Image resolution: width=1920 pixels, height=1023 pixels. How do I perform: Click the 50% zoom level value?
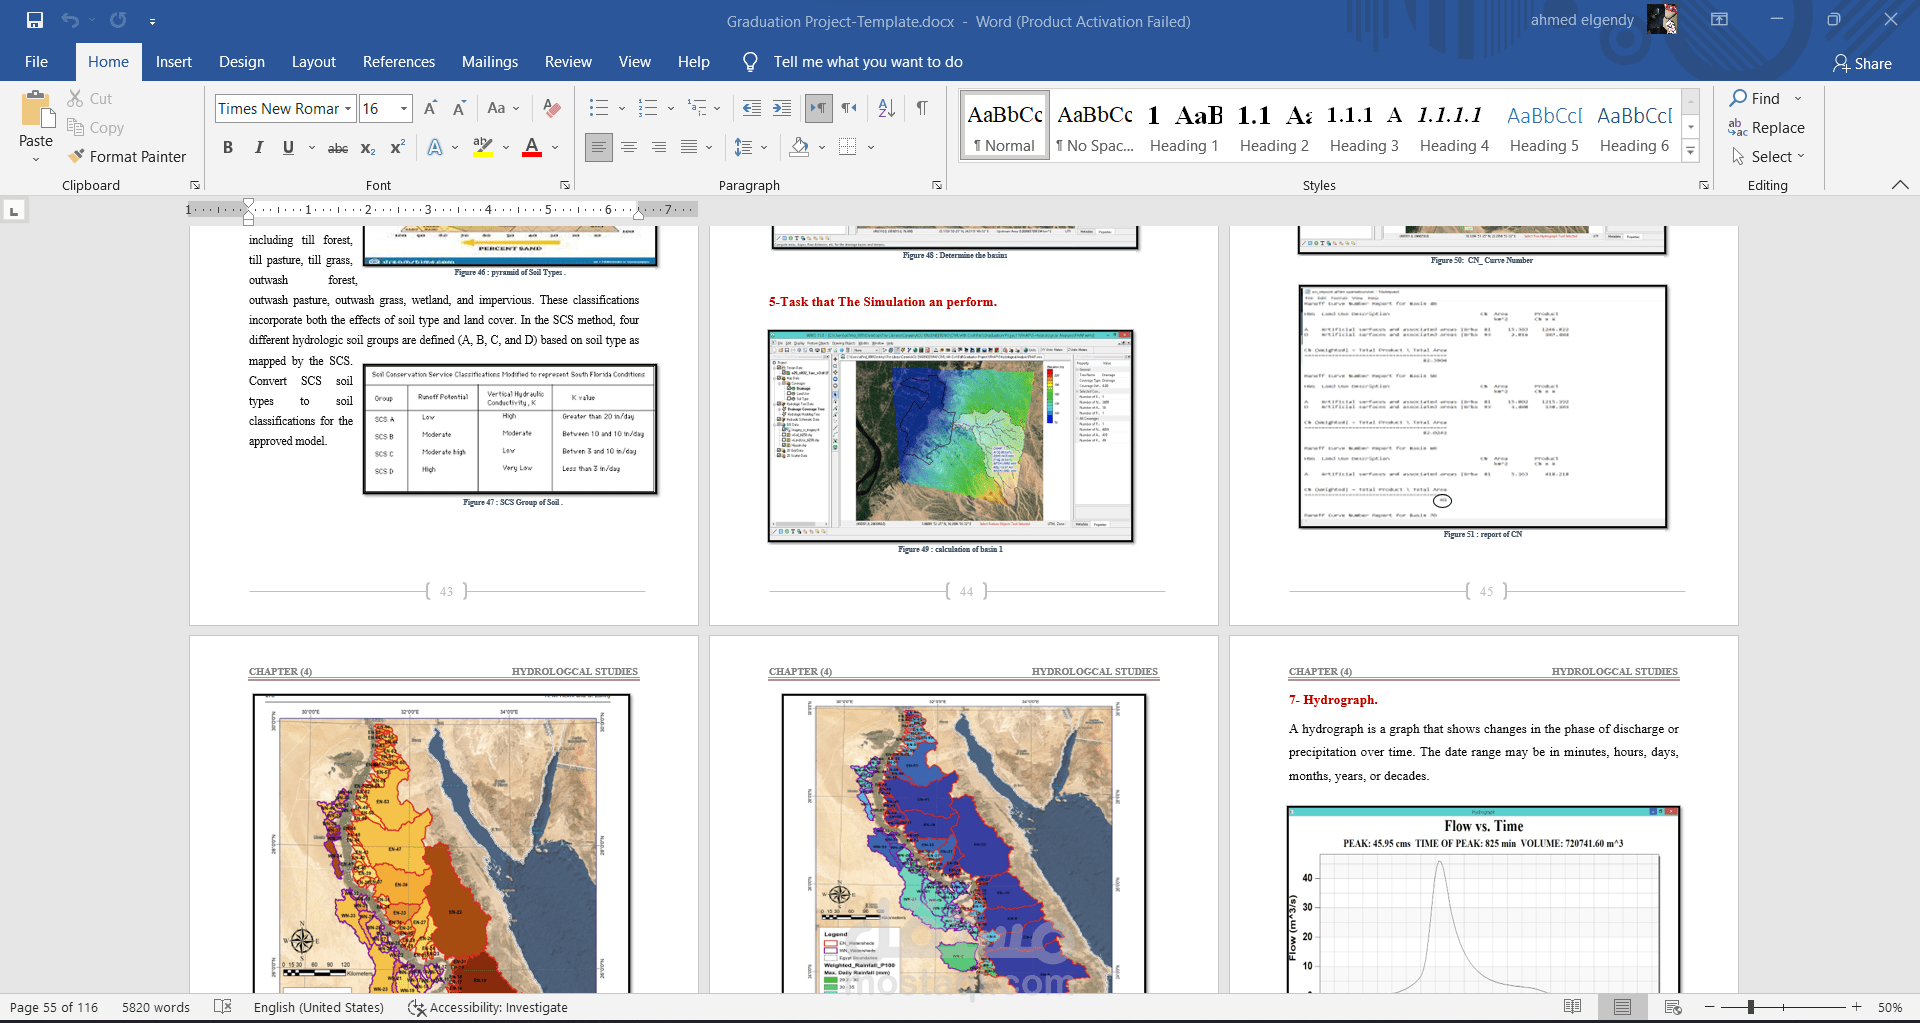click(1890, 1007)
